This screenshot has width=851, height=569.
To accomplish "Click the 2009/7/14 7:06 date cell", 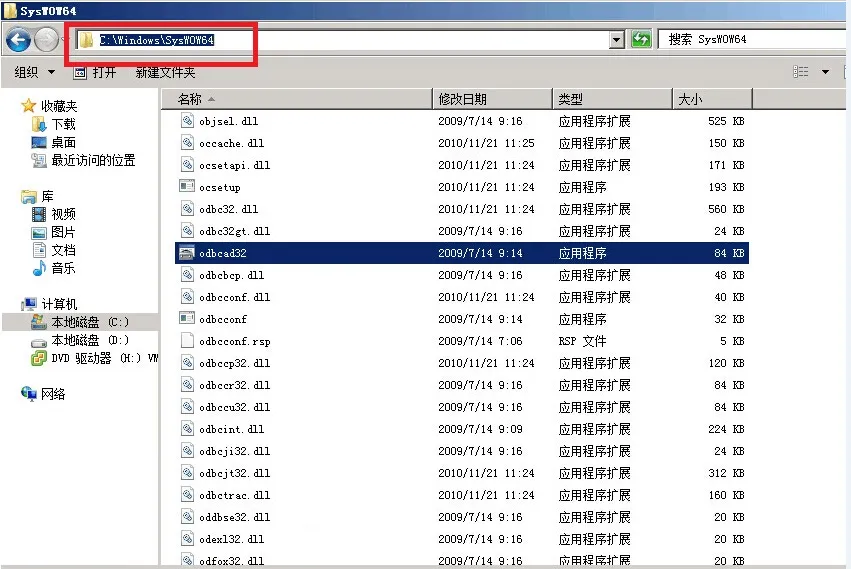I will tap(480, 341).
